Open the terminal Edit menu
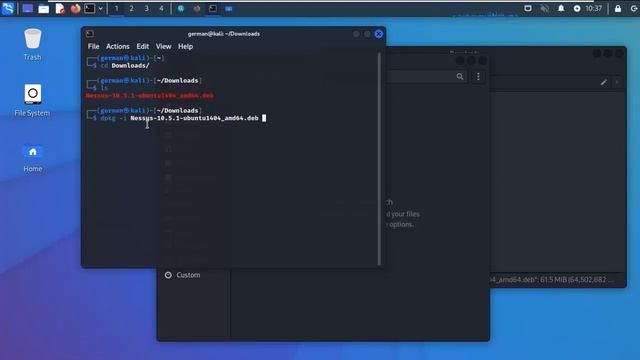This screenshot has width=640, height=360. point(142,47)
